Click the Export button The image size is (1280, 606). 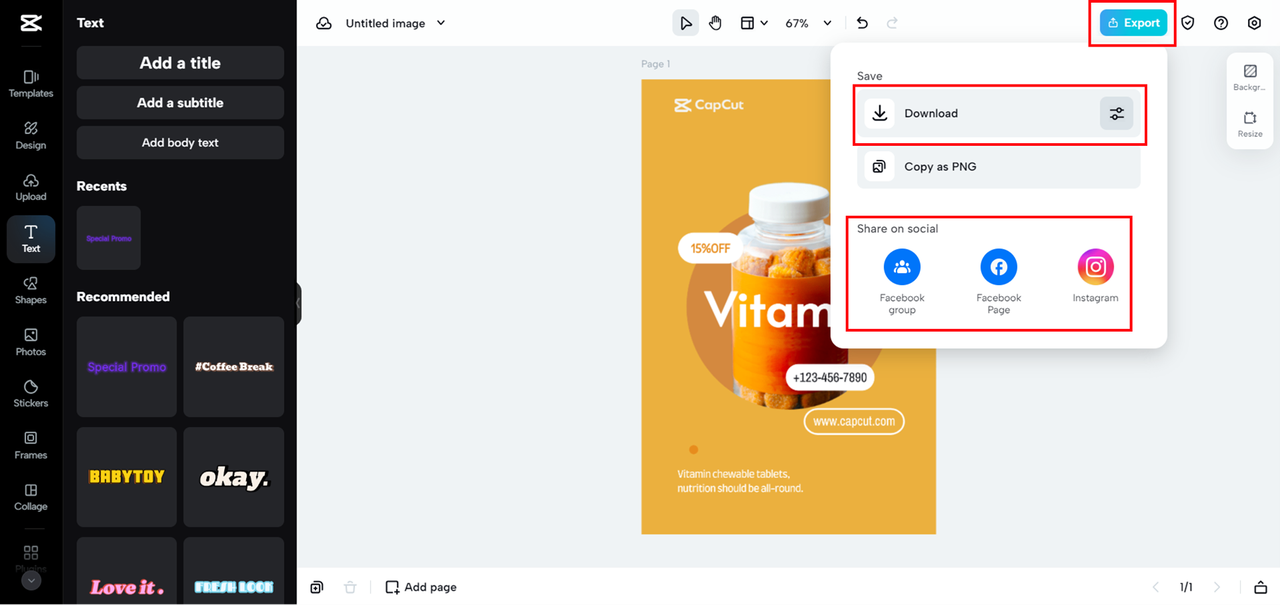click(1133, 23)
